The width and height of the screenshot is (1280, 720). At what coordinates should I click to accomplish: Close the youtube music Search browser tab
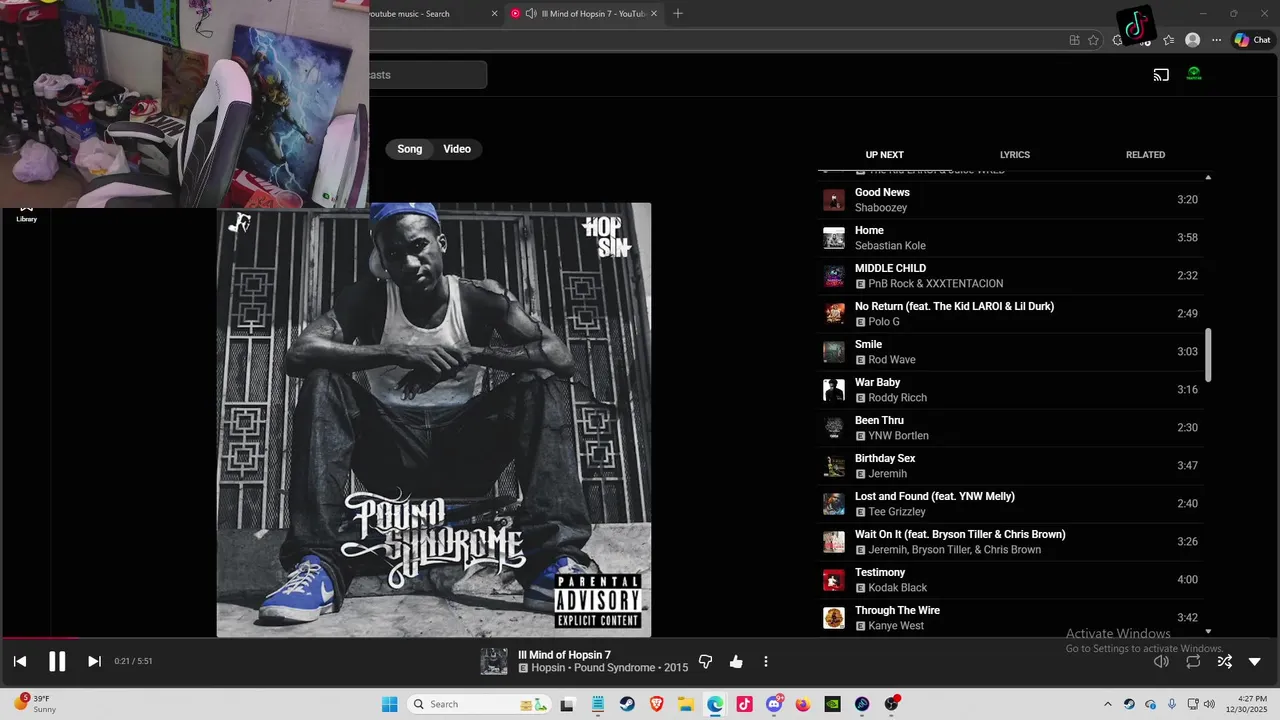(494, 14)
